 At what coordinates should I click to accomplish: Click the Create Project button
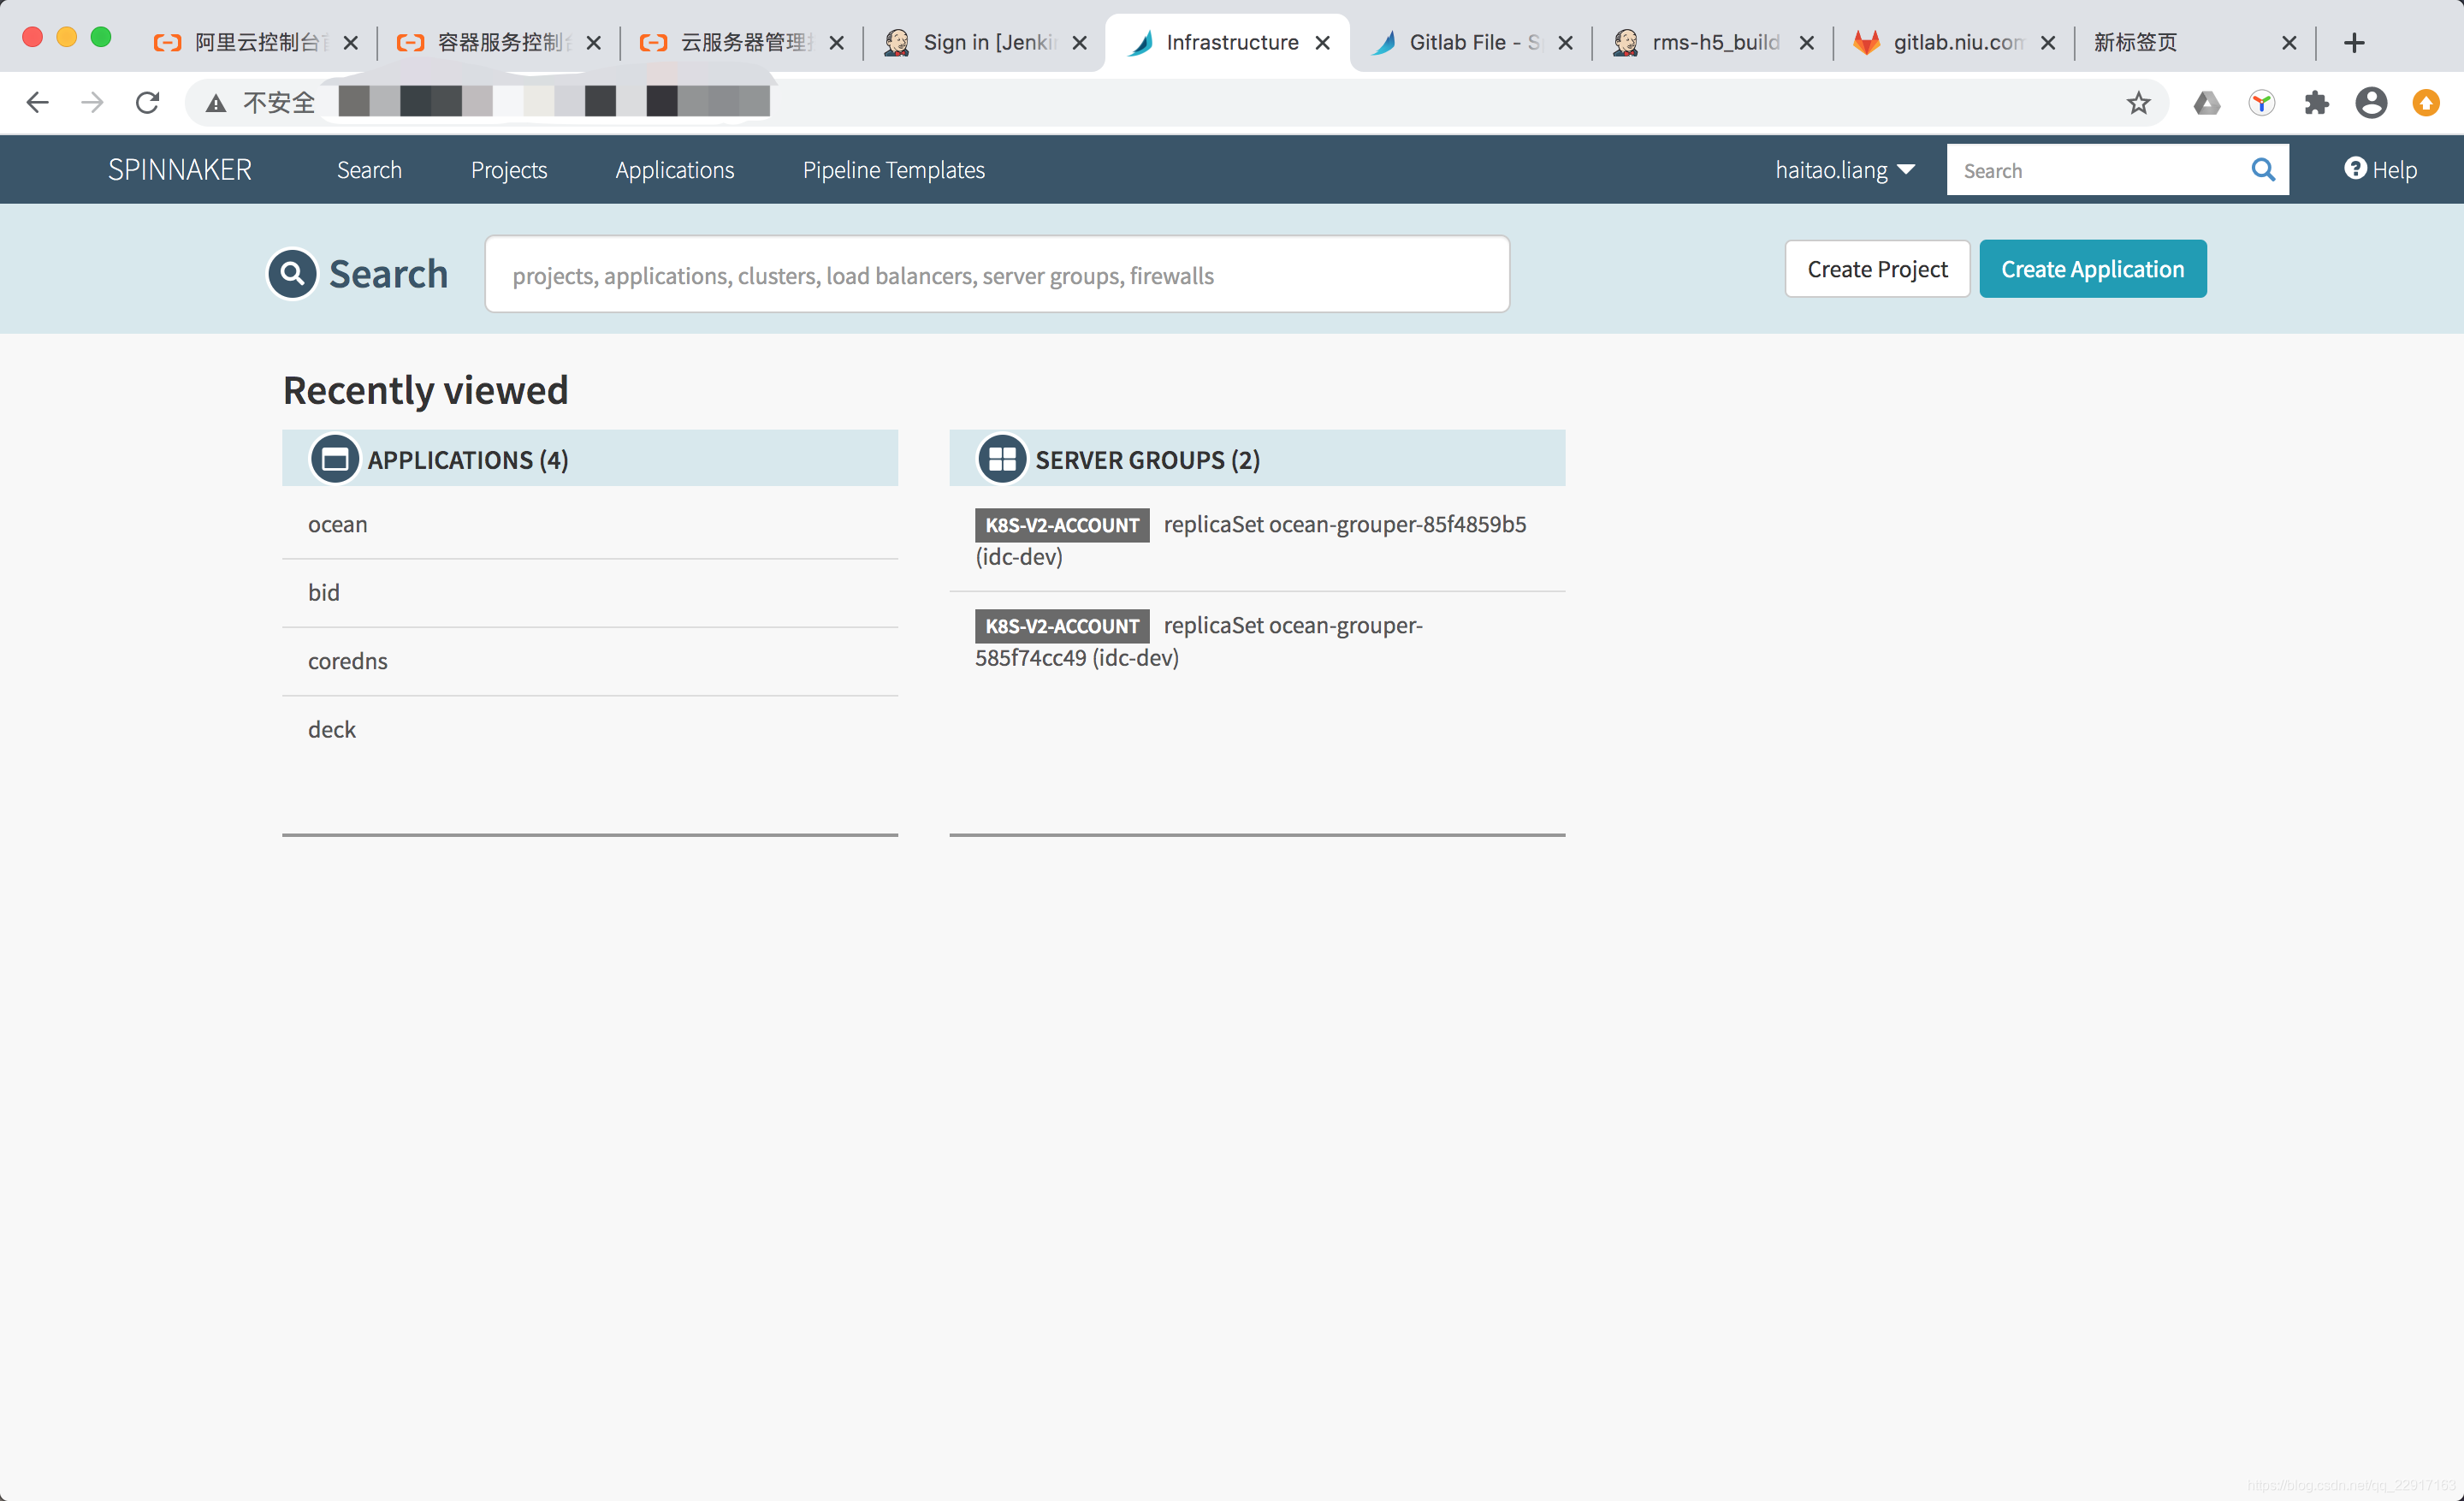tap(1876, 269)
